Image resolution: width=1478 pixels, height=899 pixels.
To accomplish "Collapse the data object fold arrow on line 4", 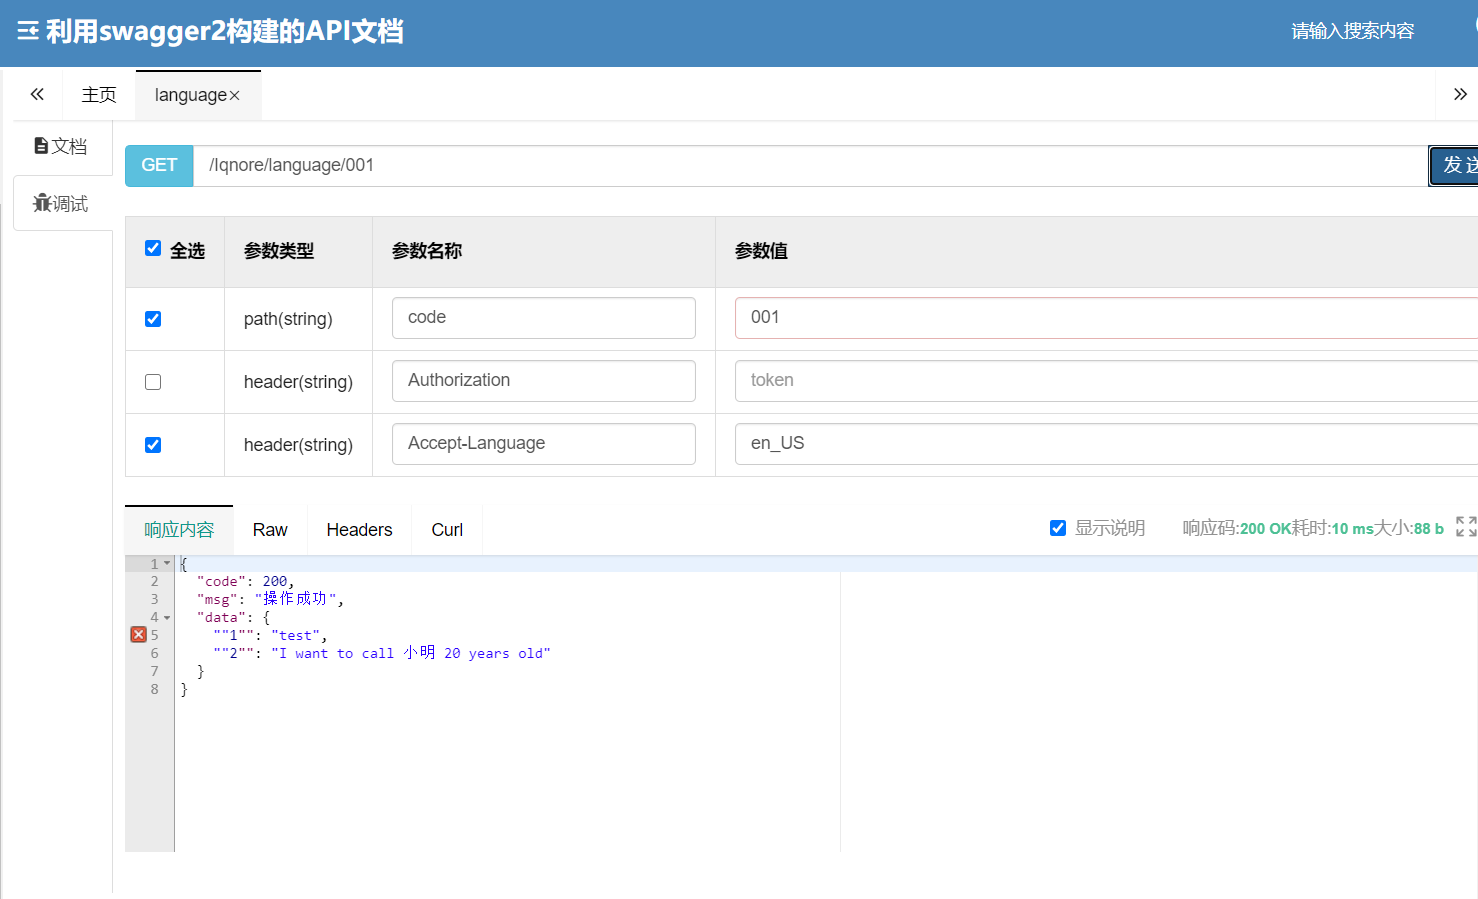I will pyautogui.click(x=167, y=618).
